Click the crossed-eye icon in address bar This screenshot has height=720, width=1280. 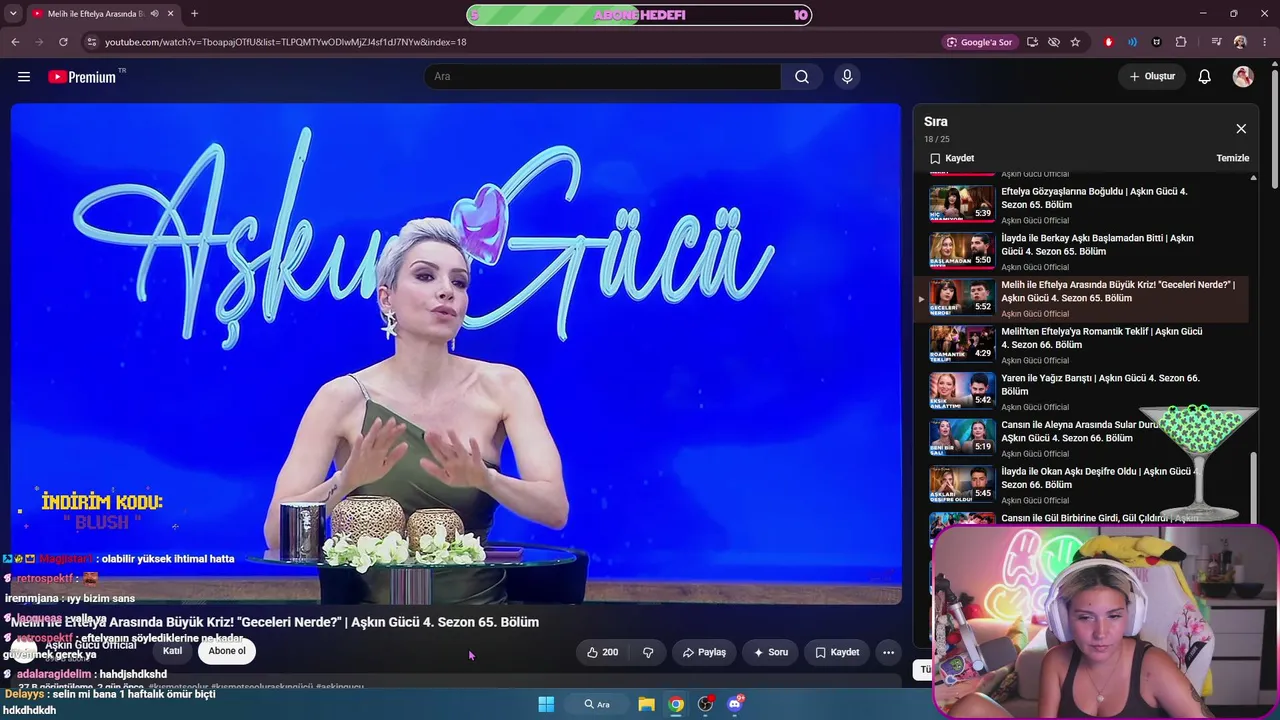pyautogui.click(x=1054, y=42)
